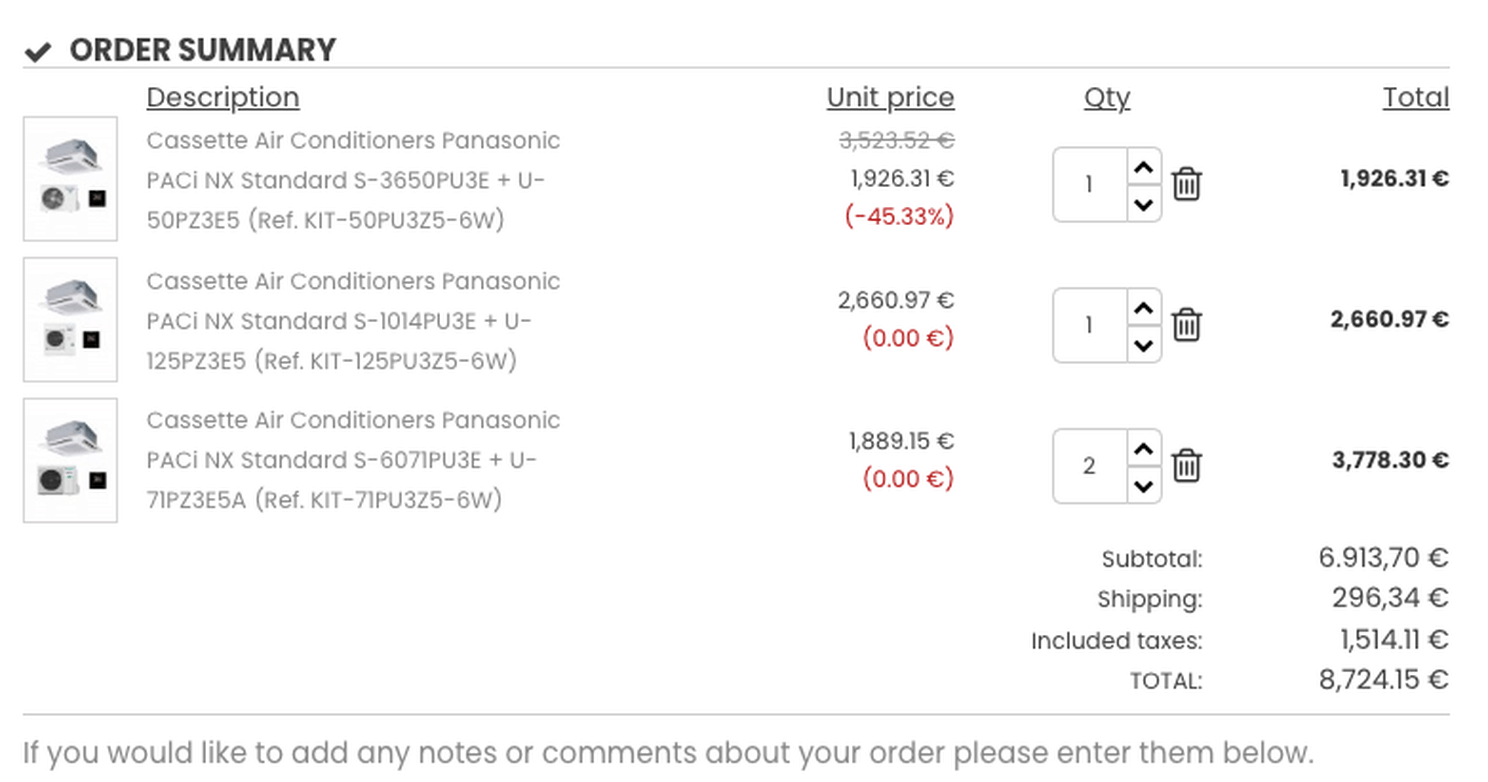Click the checkmark icon beside Order Summary
Image resolution: width=1488 pixels, height=782 pixels.
38,51
